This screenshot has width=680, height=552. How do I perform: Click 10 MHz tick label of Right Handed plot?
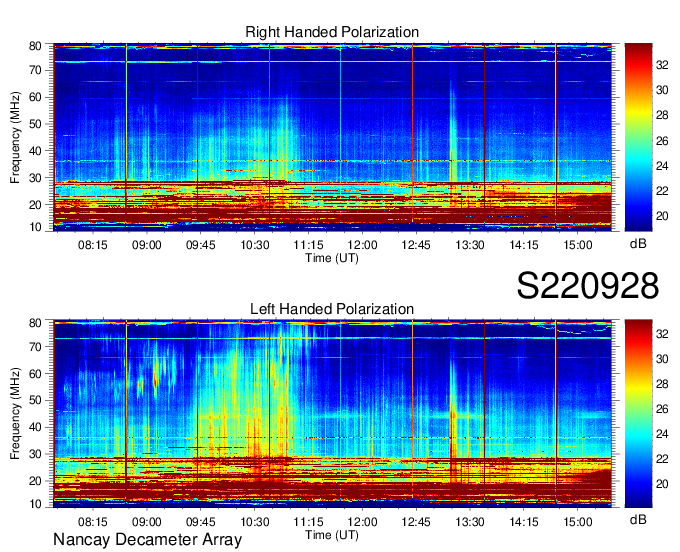[x=35, y=227]
